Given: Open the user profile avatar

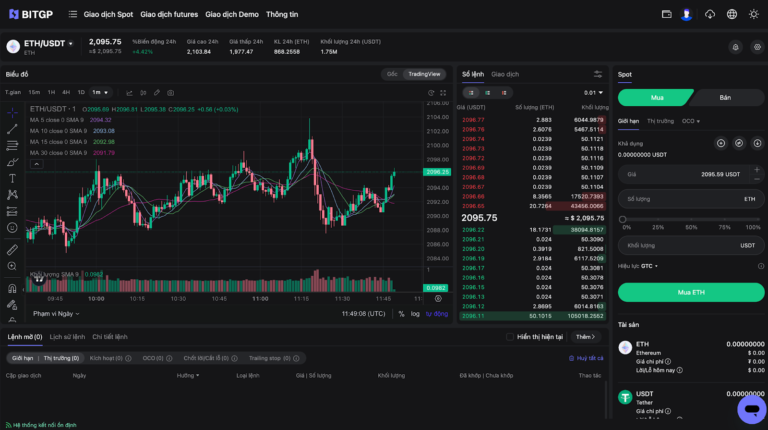Looking at the screenshot, I should 686,14.
